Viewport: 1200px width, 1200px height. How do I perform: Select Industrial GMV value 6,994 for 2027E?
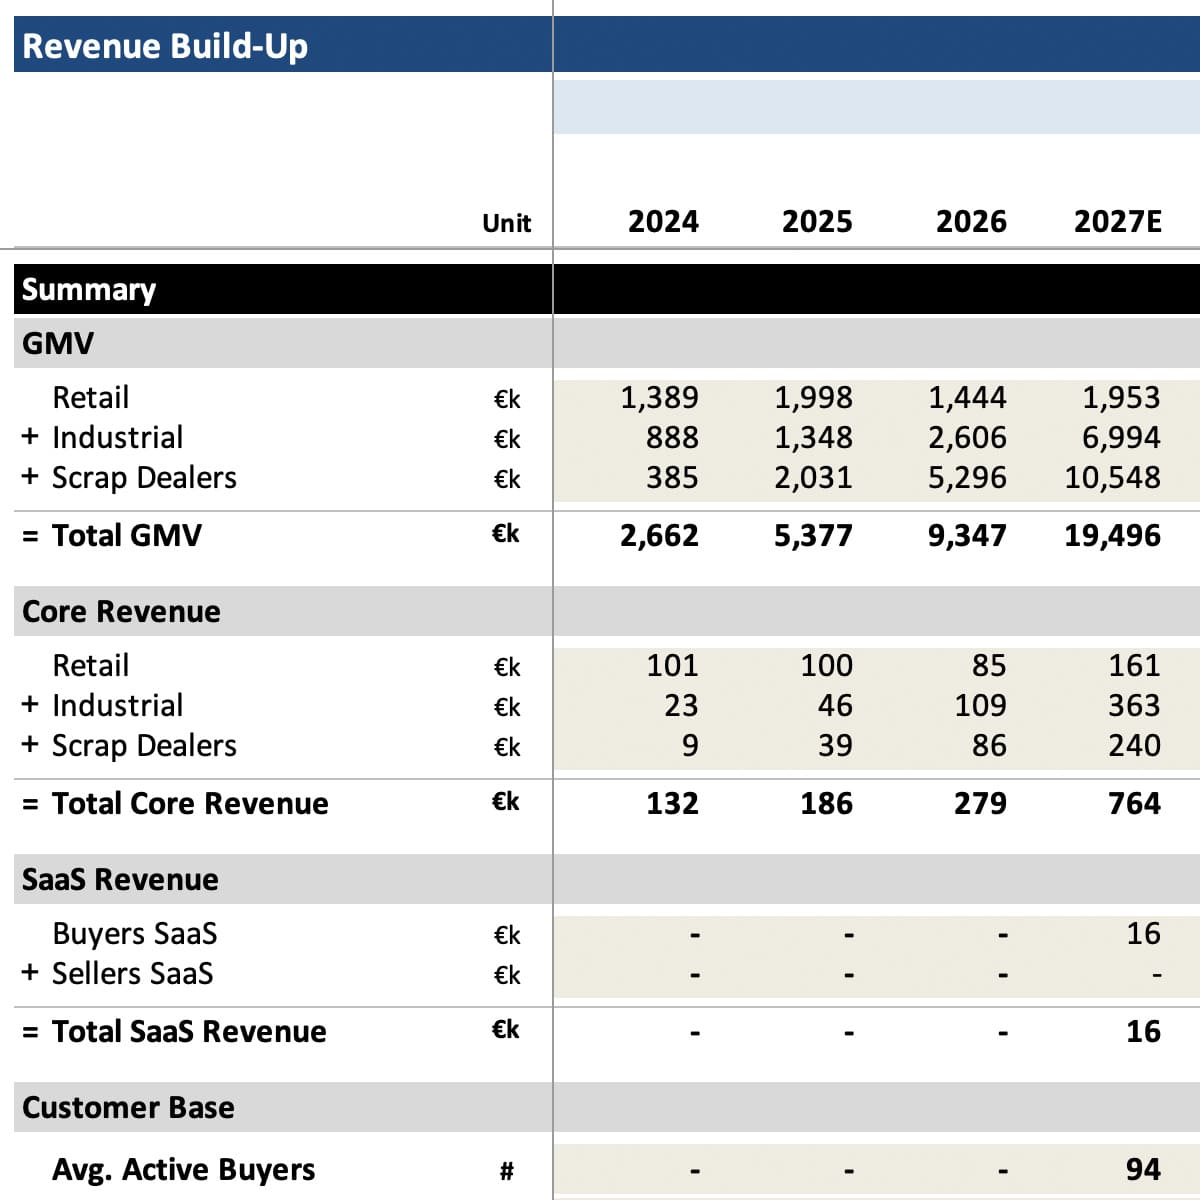1121,437
